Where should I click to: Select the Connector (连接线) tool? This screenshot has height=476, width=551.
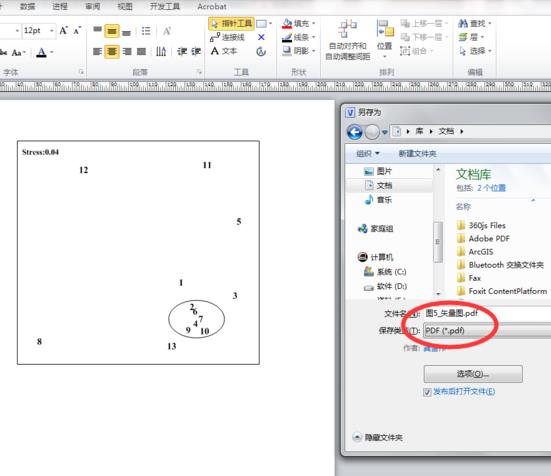(227, 37)
